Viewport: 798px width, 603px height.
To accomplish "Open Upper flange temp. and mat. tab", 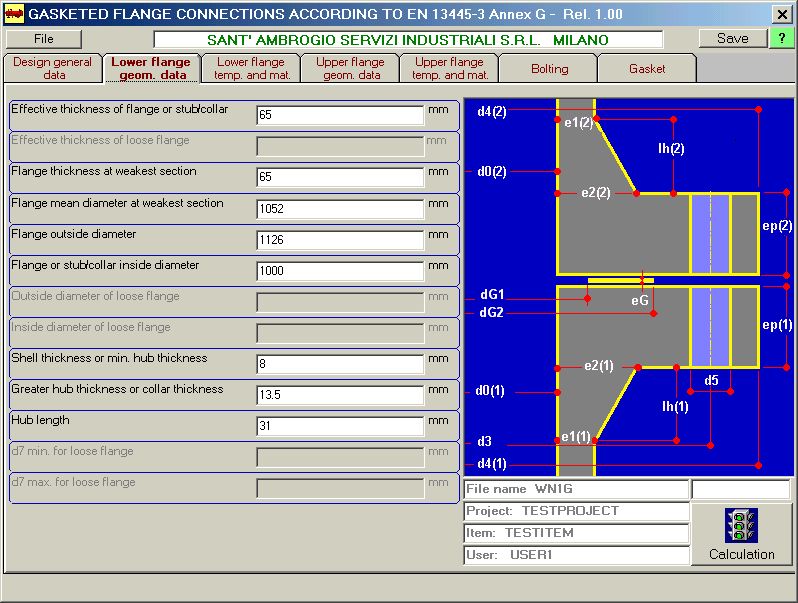I will click(449, 68).
